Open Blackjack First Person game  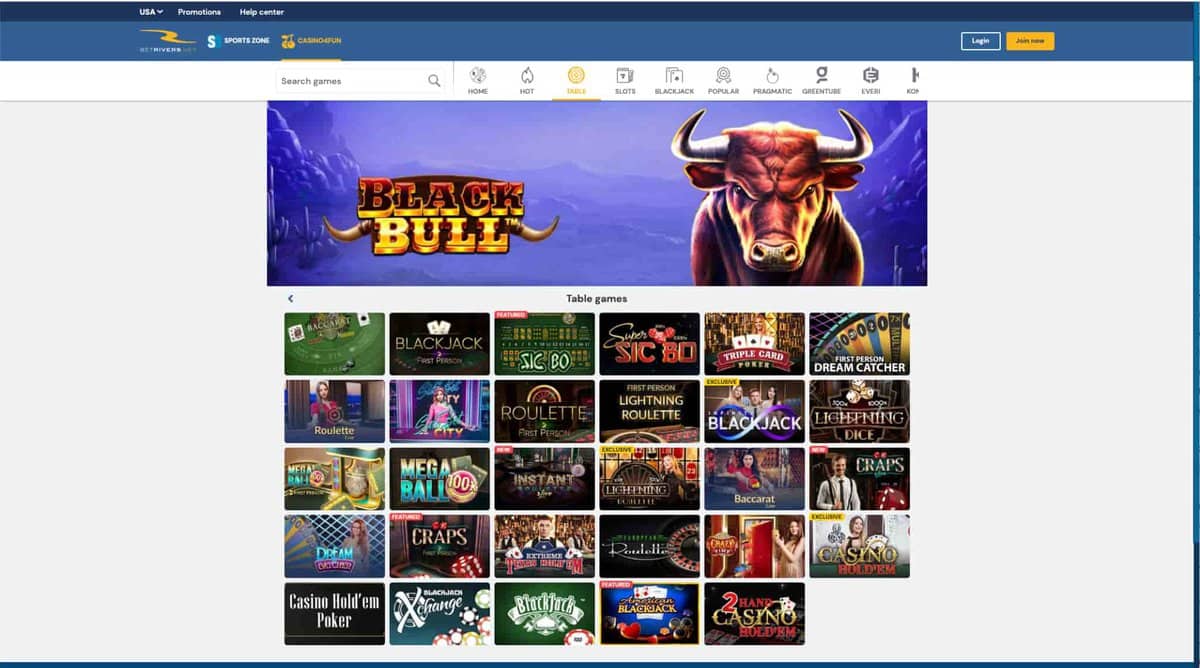point(439,344)
